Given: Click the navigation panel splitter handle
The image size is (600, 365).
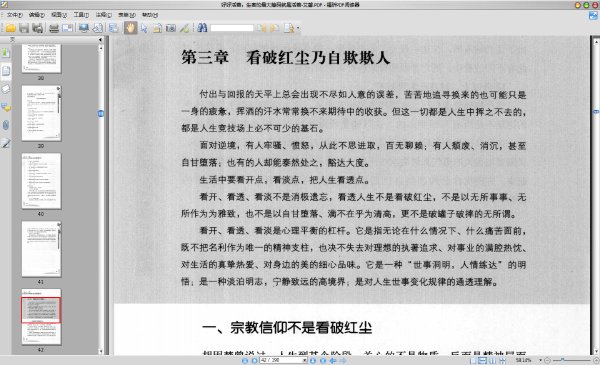Looking at the screenshot, I should [x=101, y=113].
